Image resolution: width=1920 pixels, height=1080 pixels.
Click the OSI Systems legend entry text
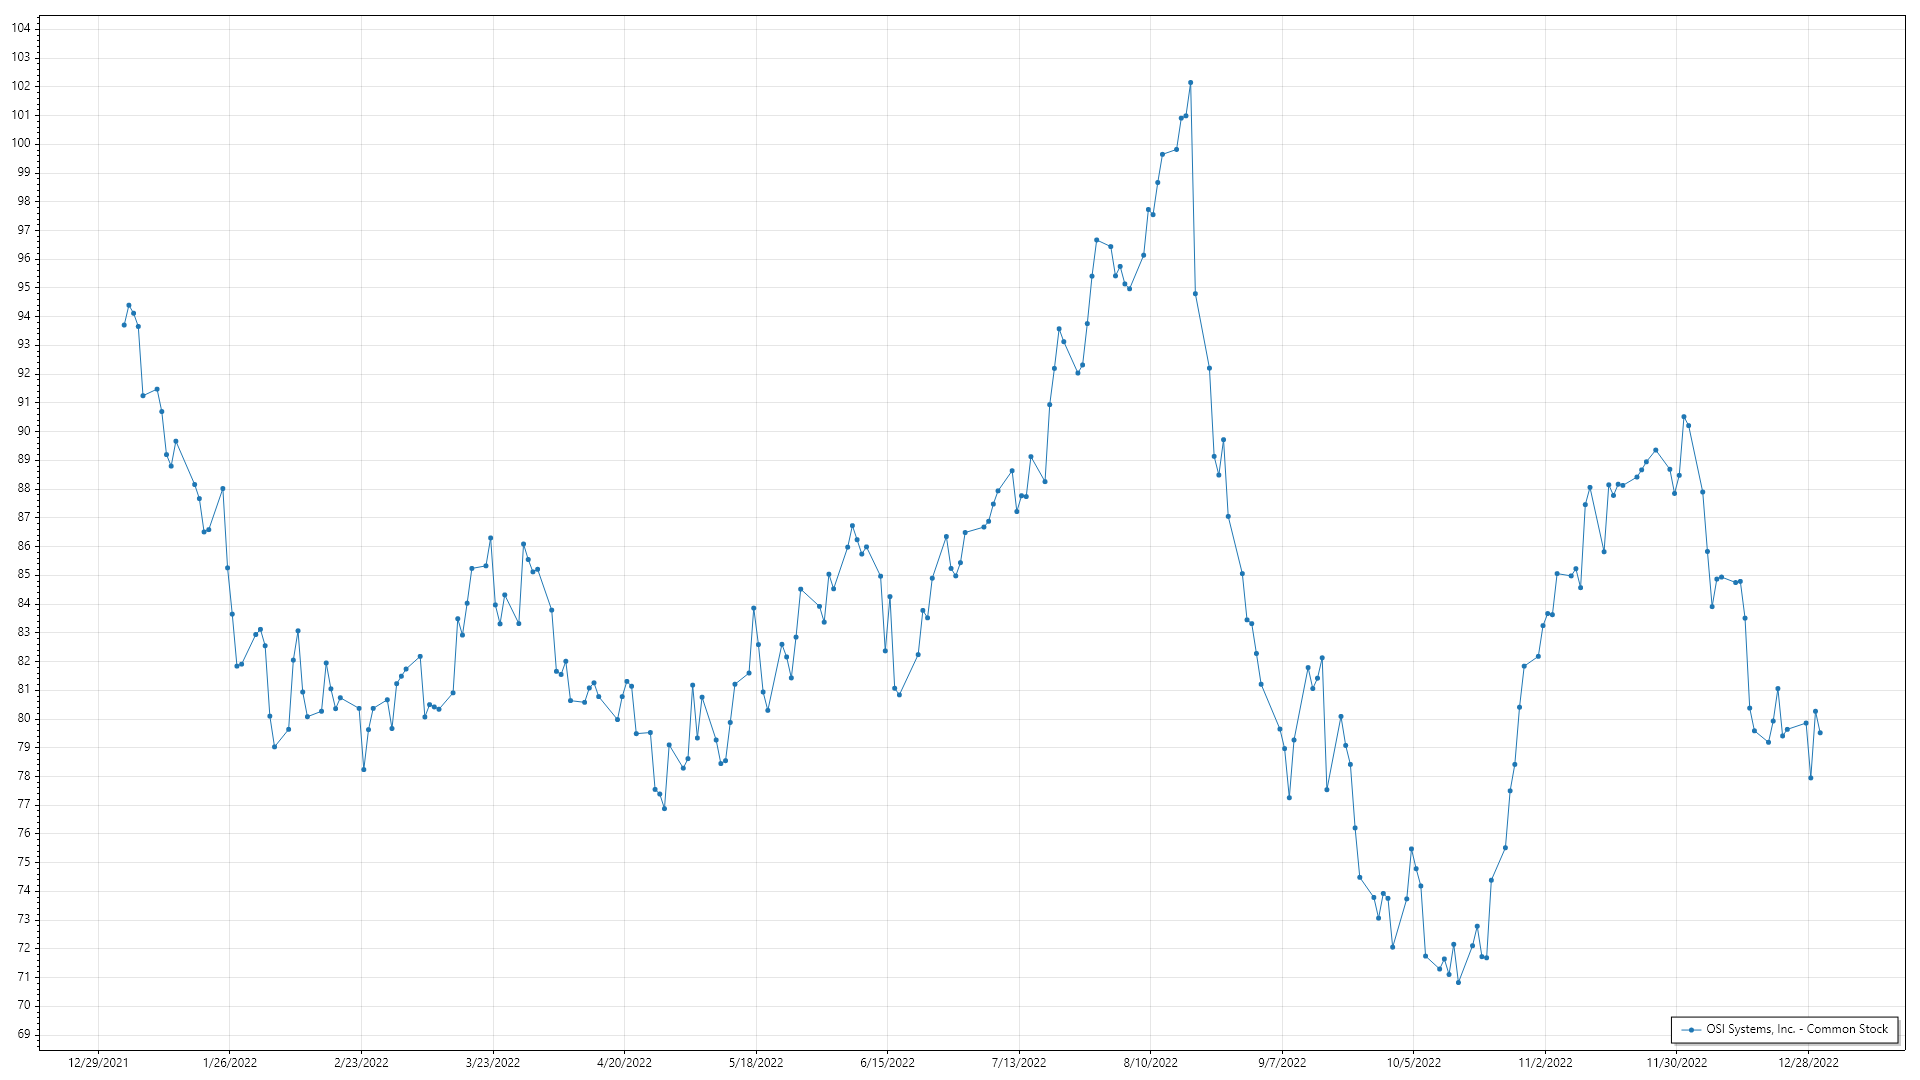pos(1796,1029)
